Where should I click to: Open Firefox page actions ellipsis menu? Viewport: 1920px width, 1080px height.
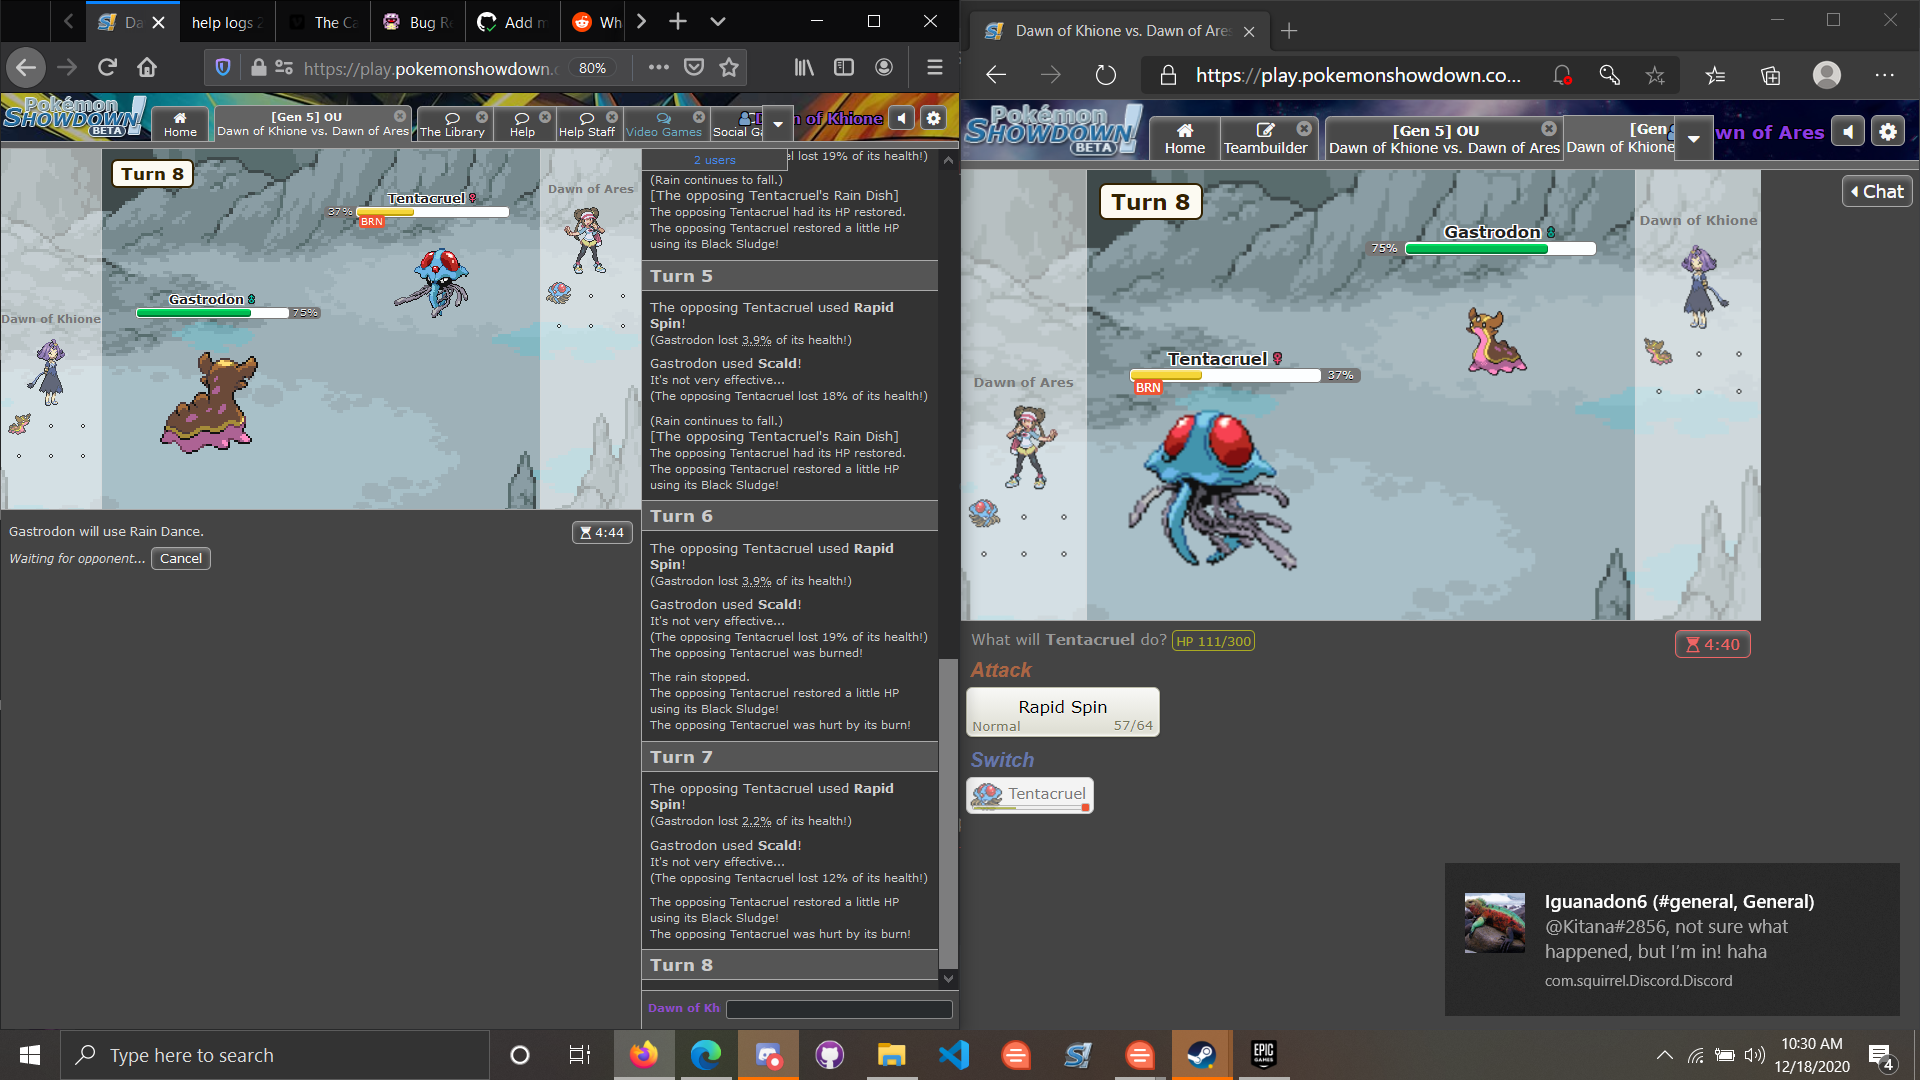pyautogui.click(x=658, y=67)
